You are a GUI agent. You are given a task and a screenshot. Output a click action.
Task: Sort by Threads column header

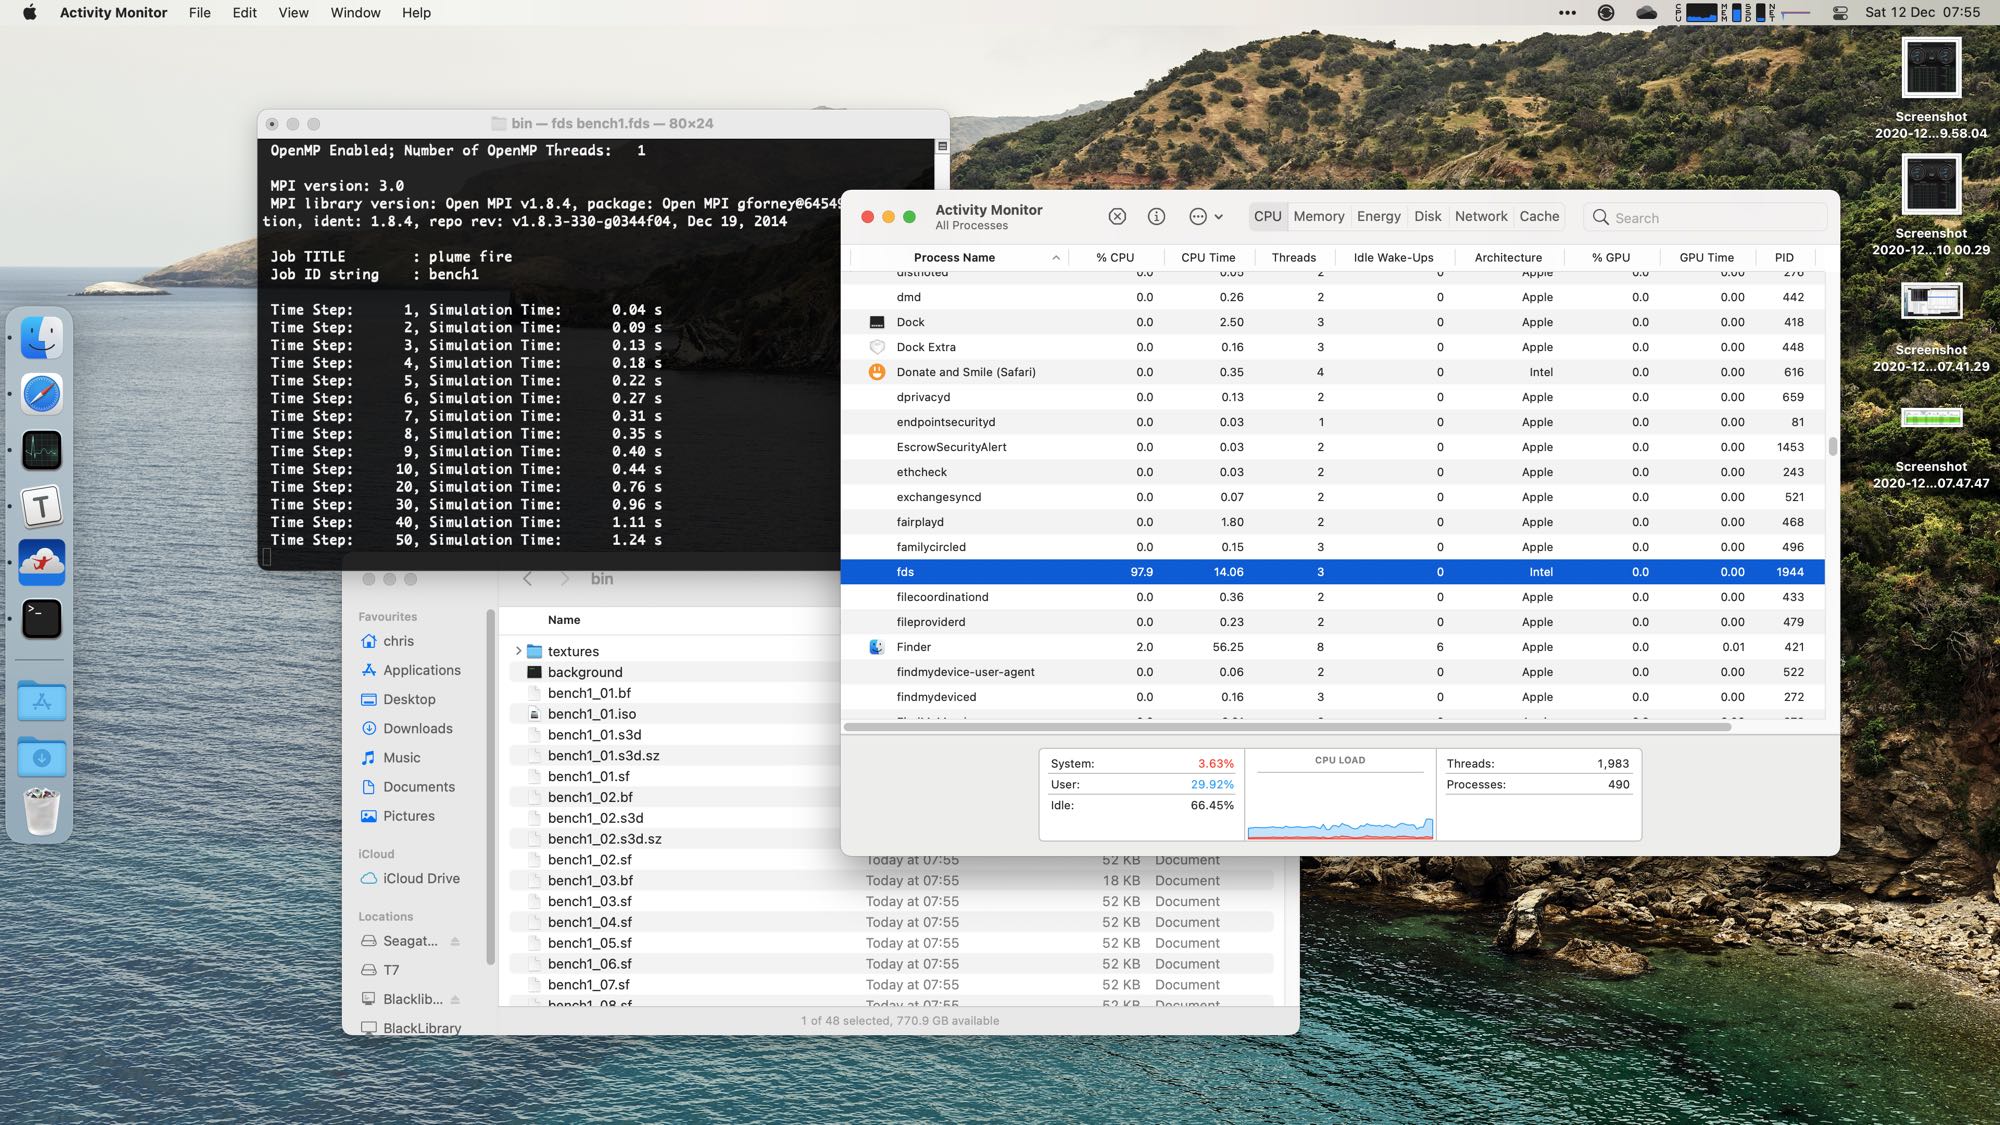1293,258
